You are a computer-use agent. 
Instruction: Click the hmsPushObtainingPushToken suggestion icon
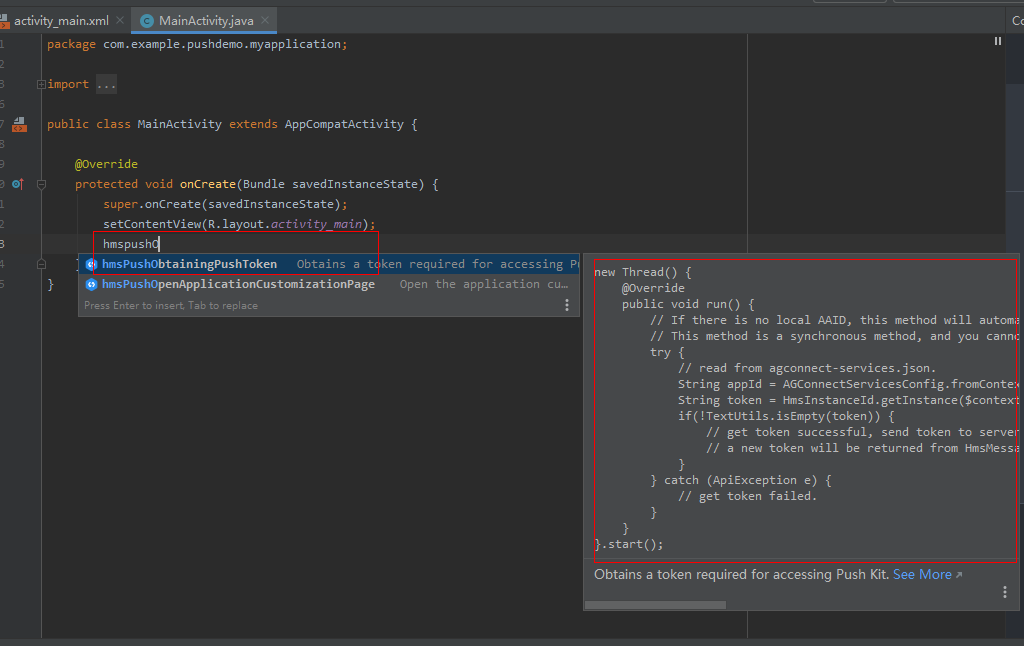[x=91, y=264]
